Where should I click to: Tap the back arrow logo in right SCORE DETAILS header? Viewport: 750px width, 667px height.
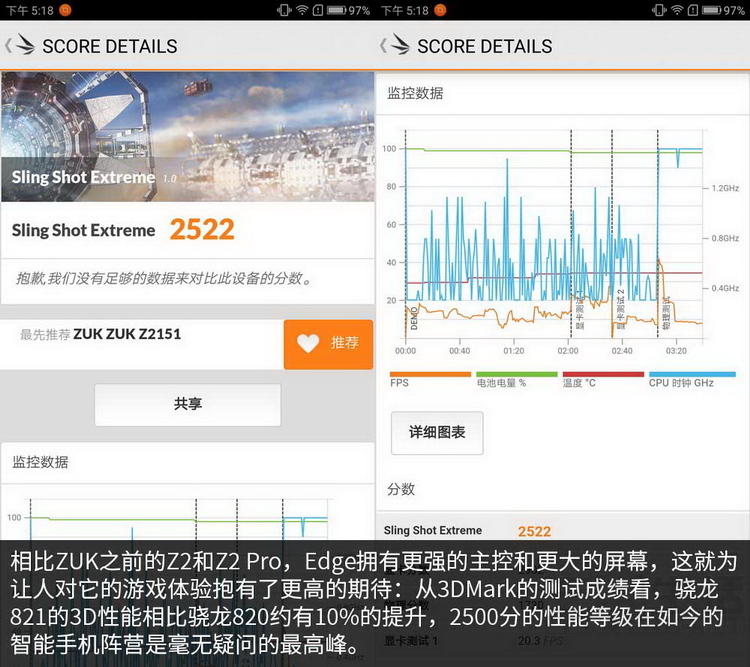[395, 45]
